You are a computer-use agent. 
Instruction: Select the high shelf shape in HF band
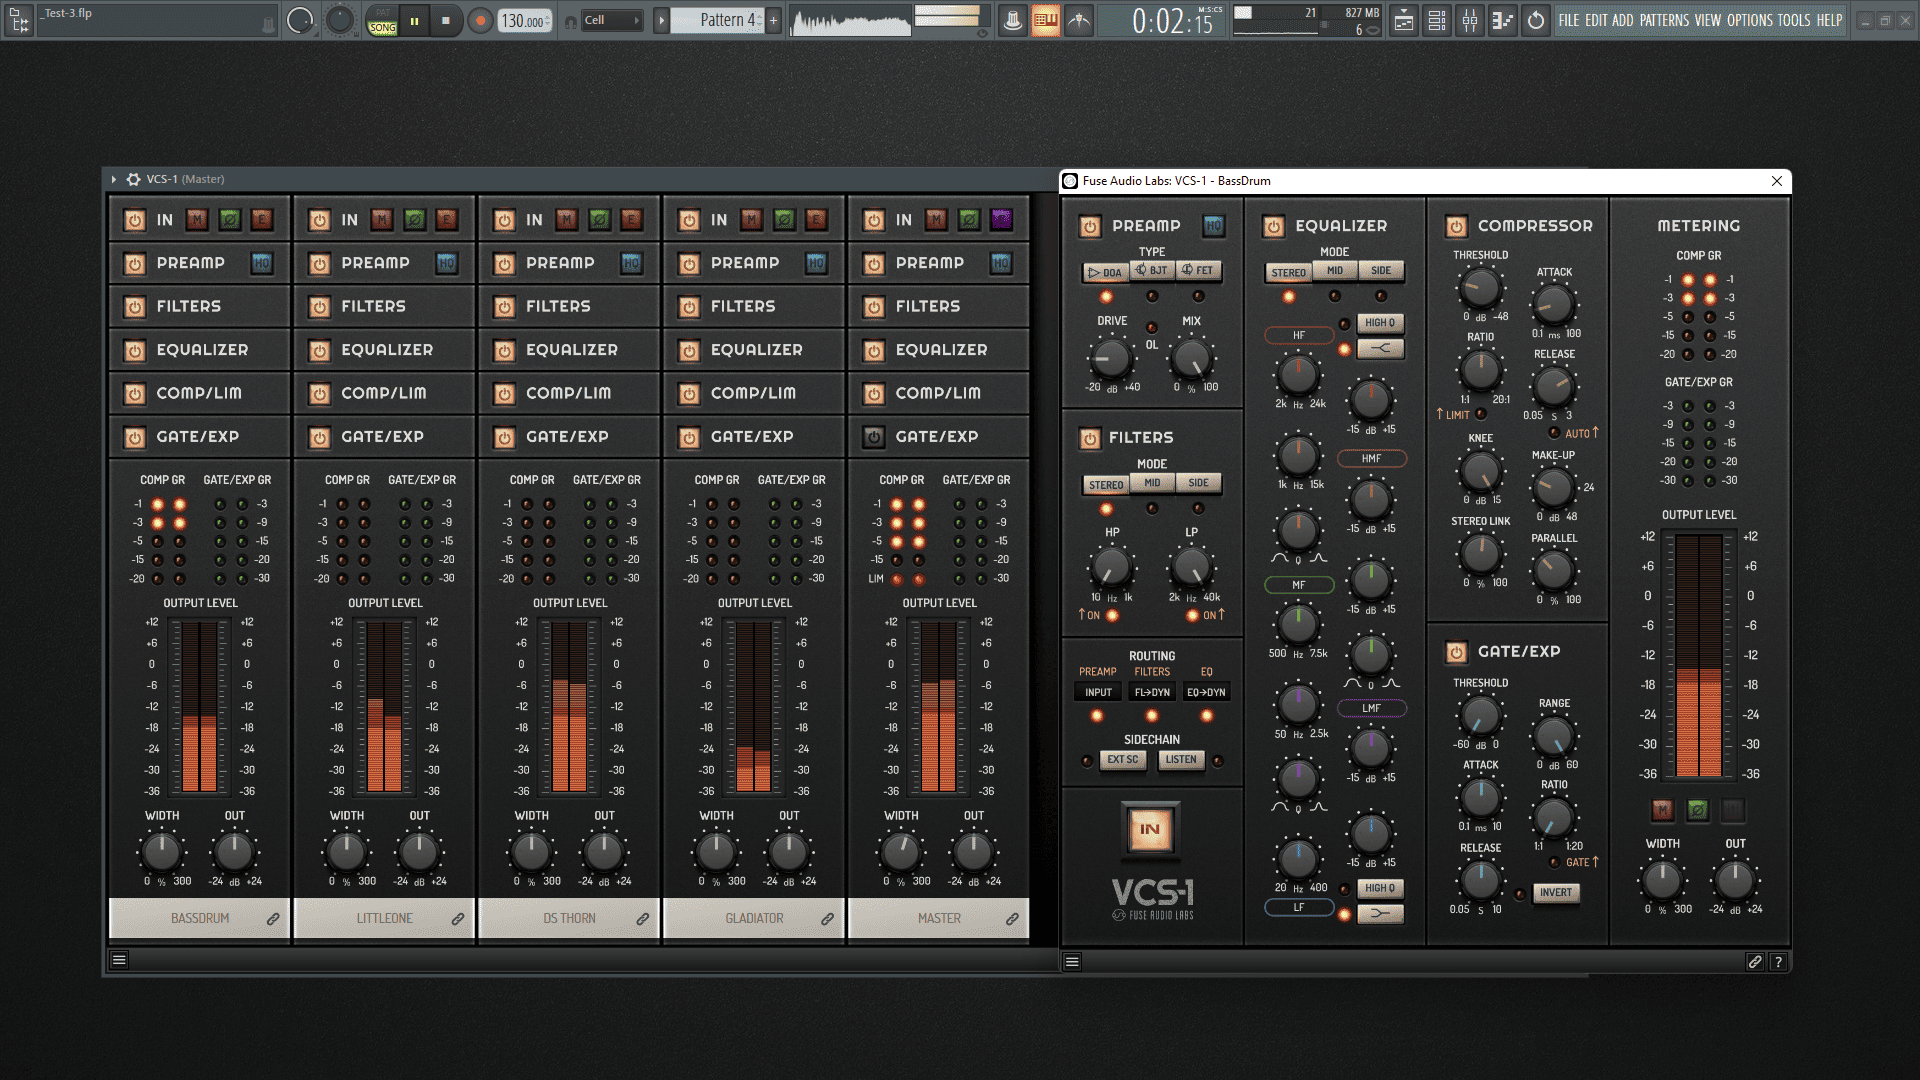[x=1380, y=348]
